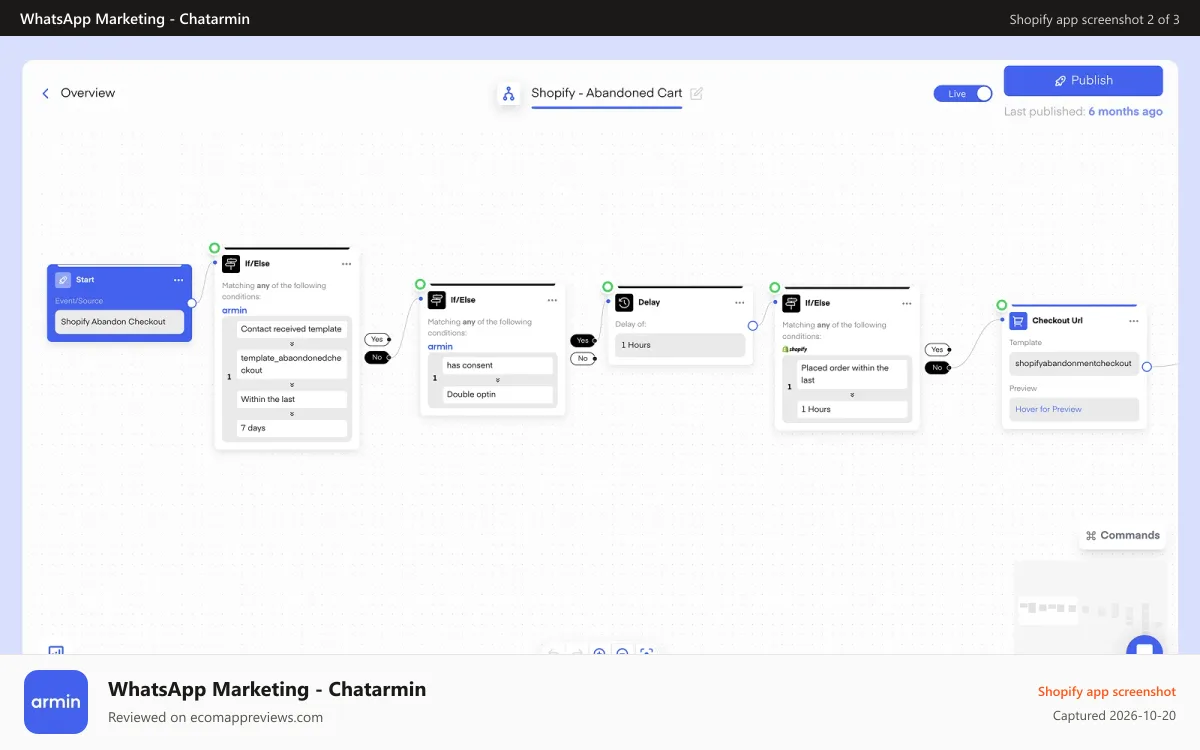The width and height of the screenshot is (1200, 750).
Task: Click the Checkout Url output port circle
Action: [x=1147, y=366]
